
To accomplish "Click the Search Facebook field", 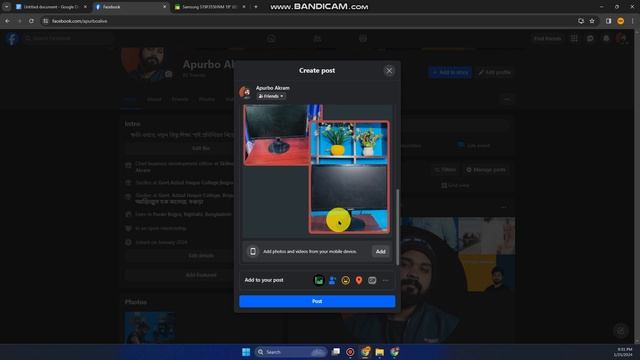I will point(68,38).
